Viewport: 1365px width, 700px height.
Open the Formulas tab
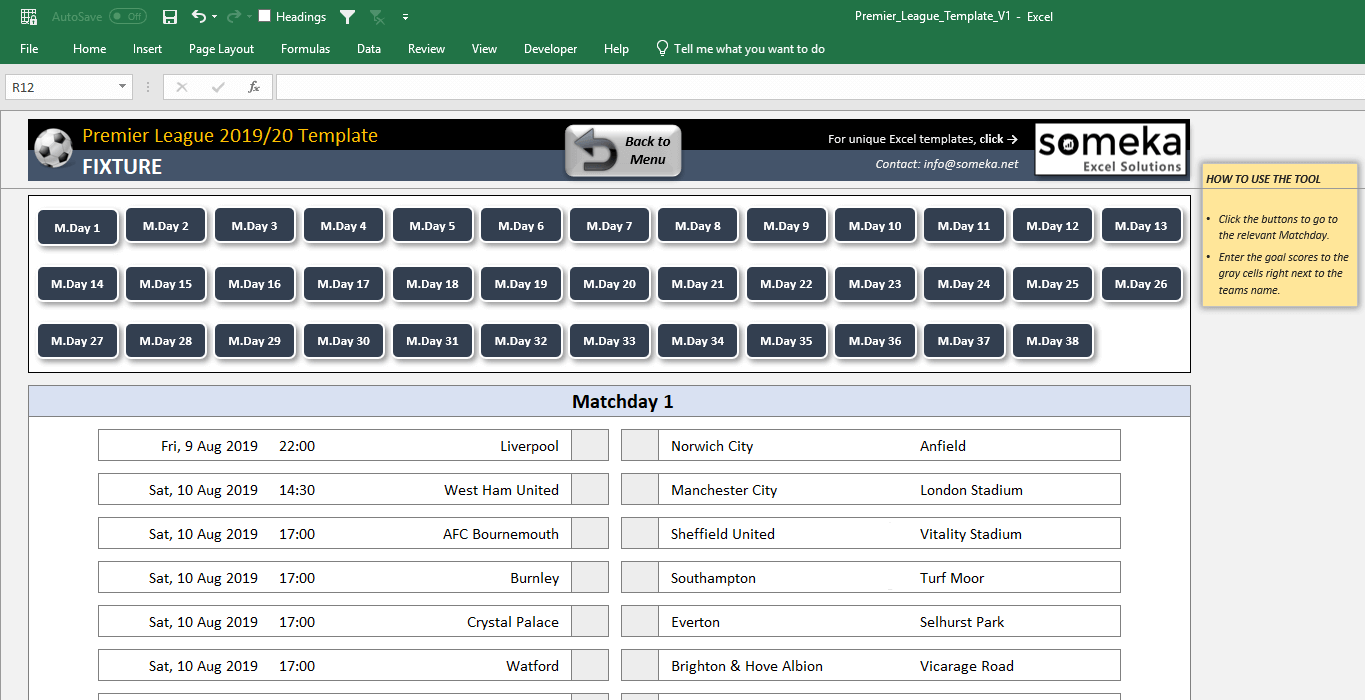click(x=305, y=49)
